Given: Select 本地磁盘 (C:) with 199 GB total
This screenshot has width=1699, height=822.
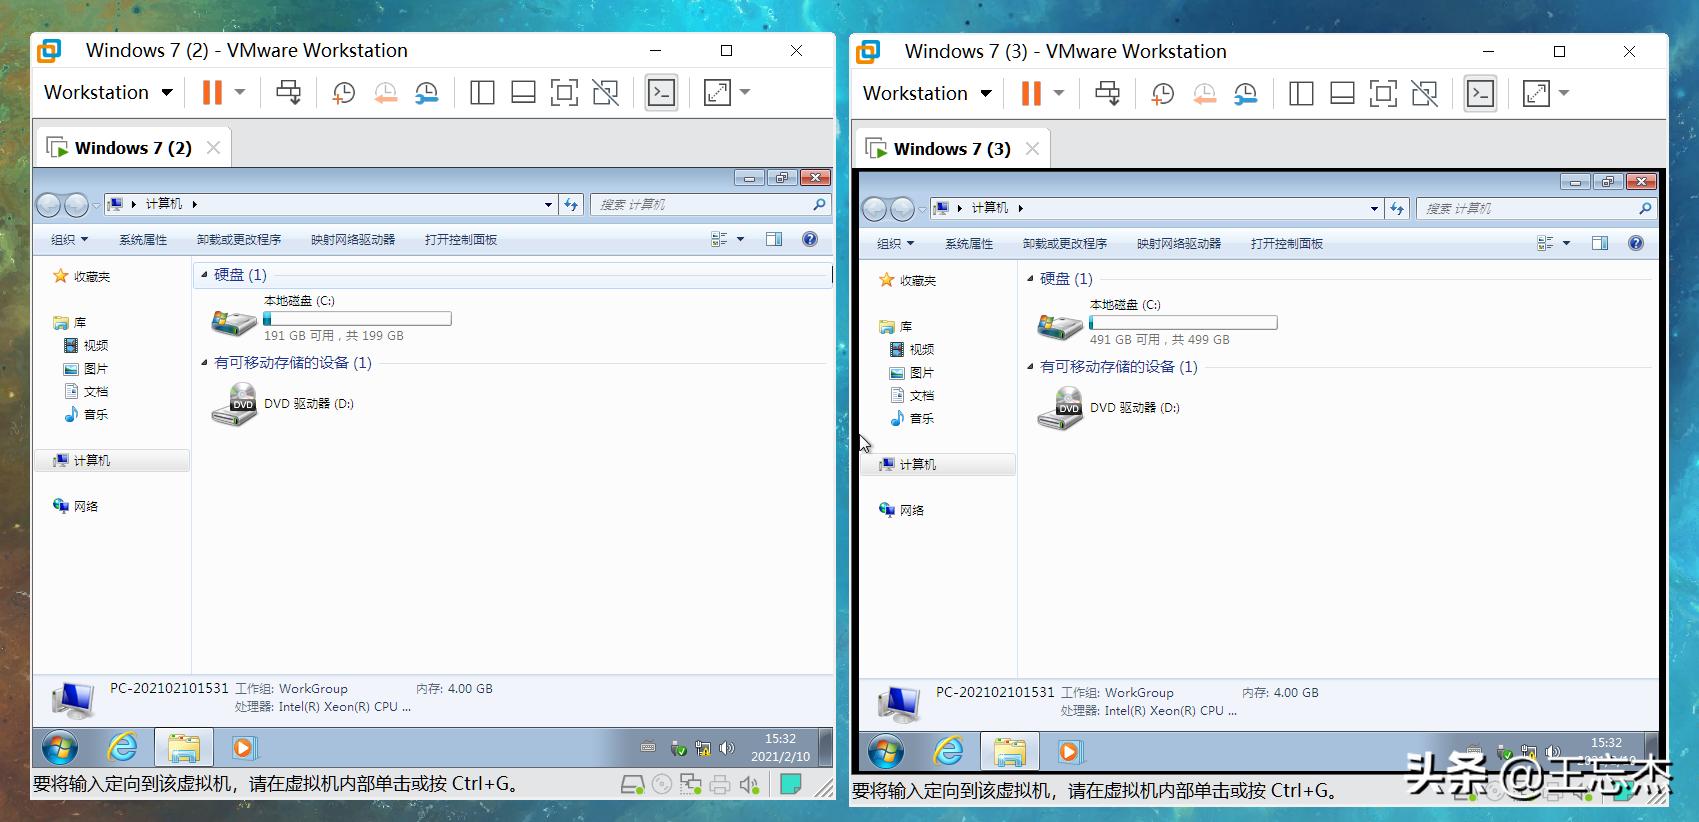Looking at the screenshot, I should pos(331,318).
